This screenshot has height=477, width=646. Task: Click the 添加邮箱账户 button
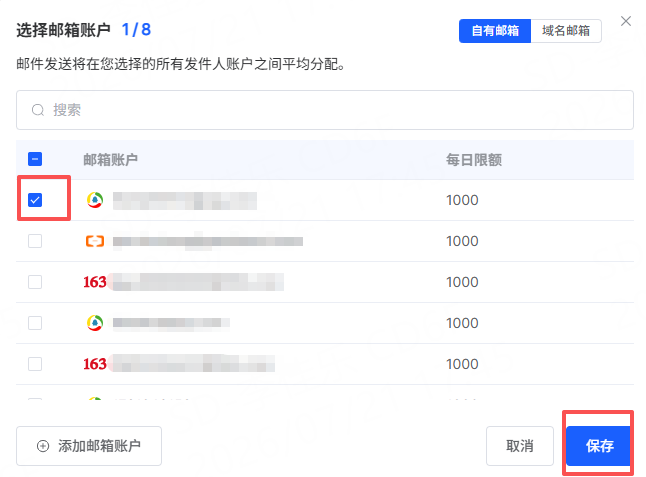pos(89,446)
